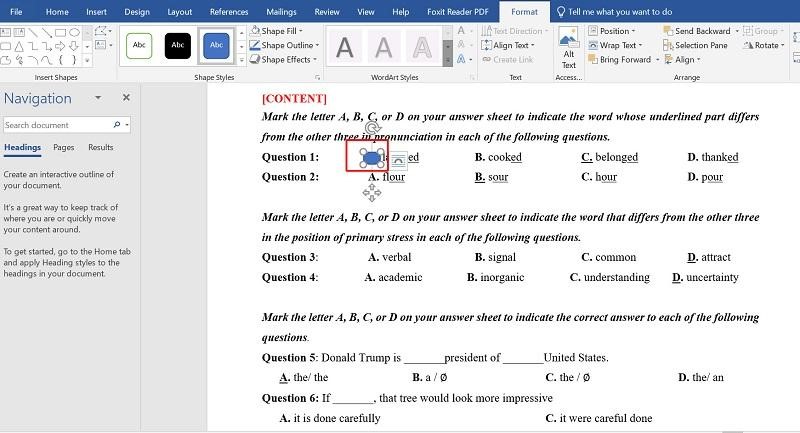Screen dimensions: 800x433
Task: Switch to the Home tab
Action: (57, 11)
